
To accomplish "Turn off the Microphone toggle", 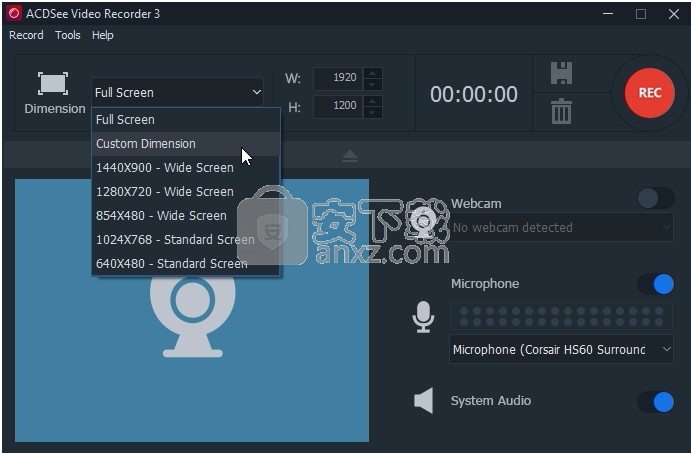I will pos(656,284).
